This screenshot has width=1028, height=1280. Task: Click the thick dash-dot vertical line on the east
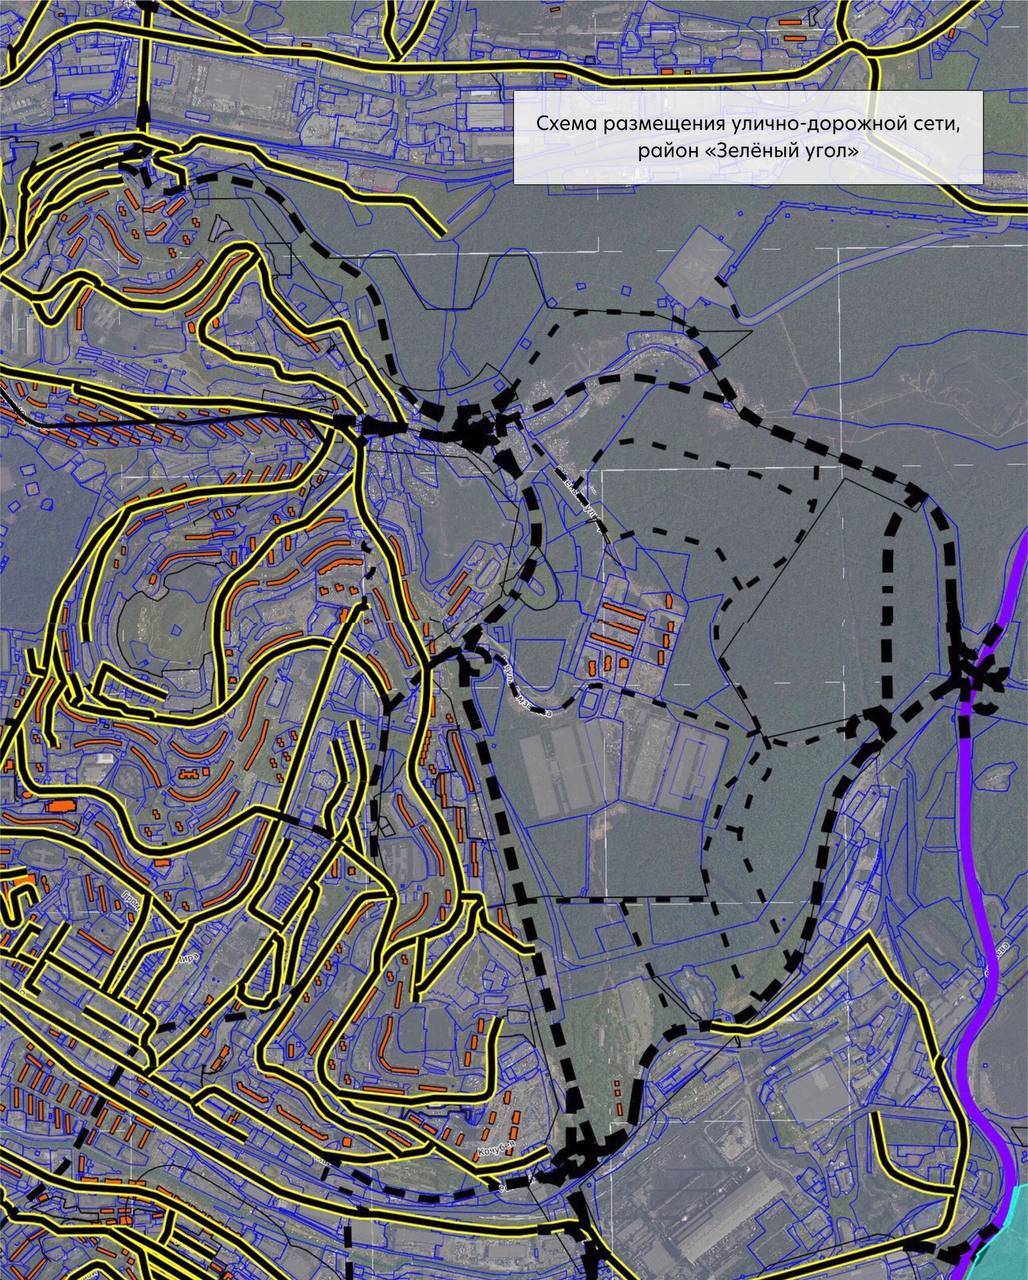pos(886,600)
